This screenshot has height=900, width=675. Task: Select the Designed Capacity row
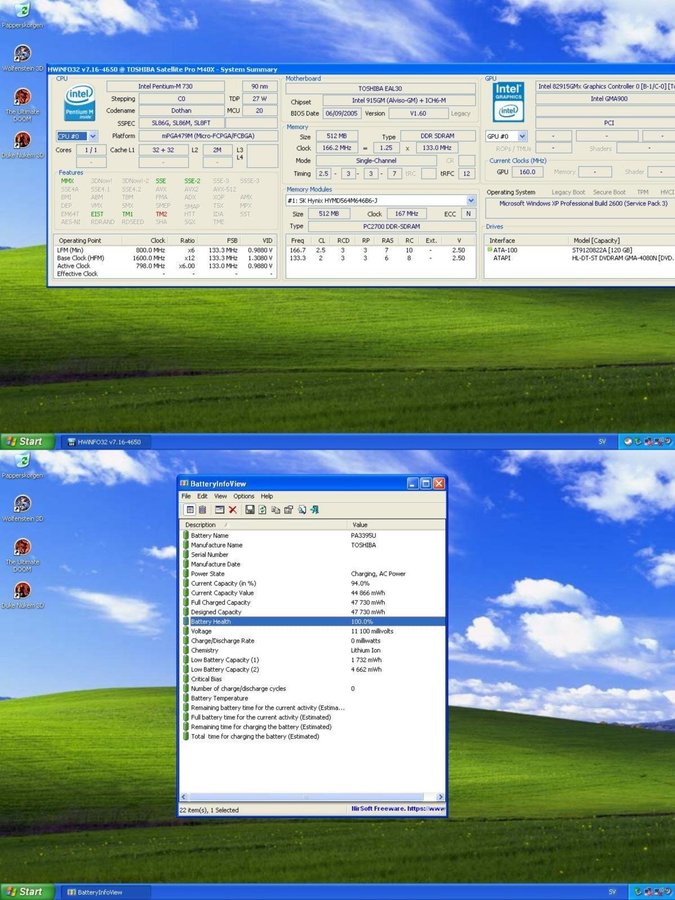coord(313,612)
